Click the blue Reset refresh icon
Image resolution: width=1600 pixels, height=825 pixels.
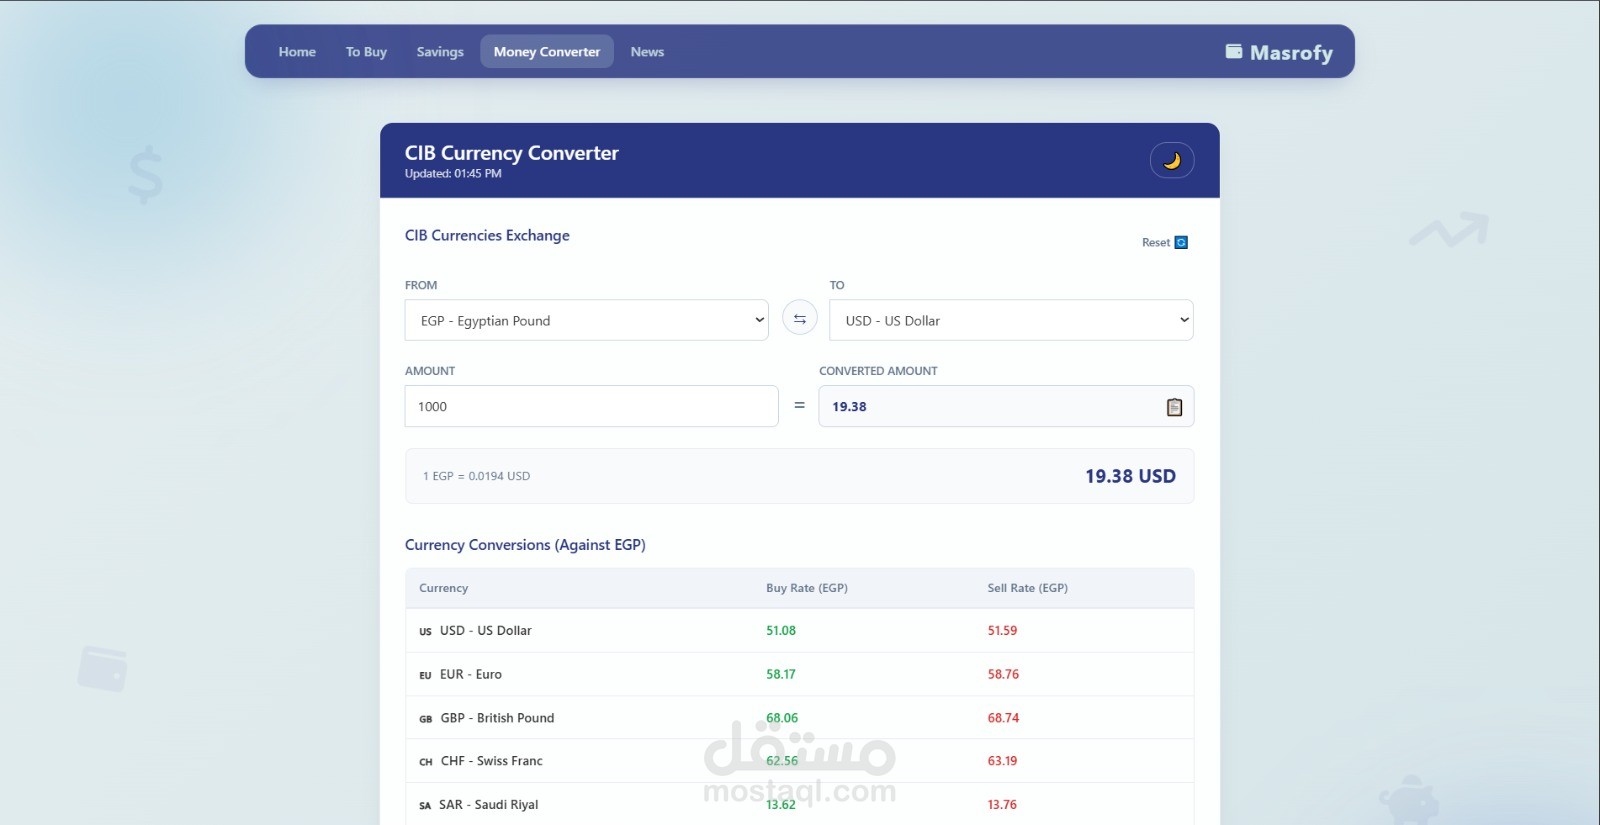pyautogui.click(x=1181, y=242)
